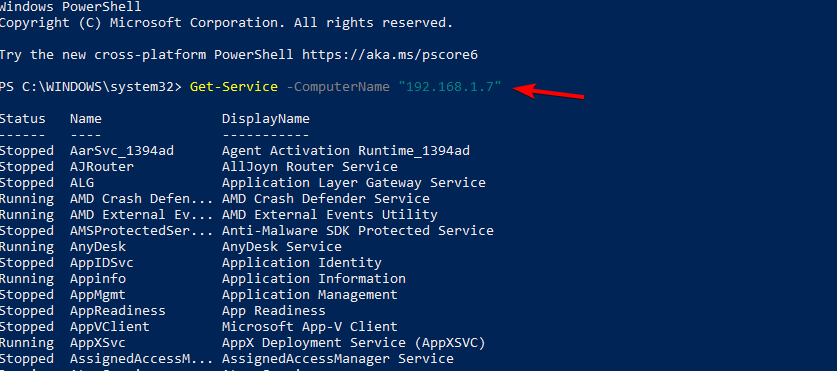
Task: Click the Appinfo service name
Action: (98, 279)
